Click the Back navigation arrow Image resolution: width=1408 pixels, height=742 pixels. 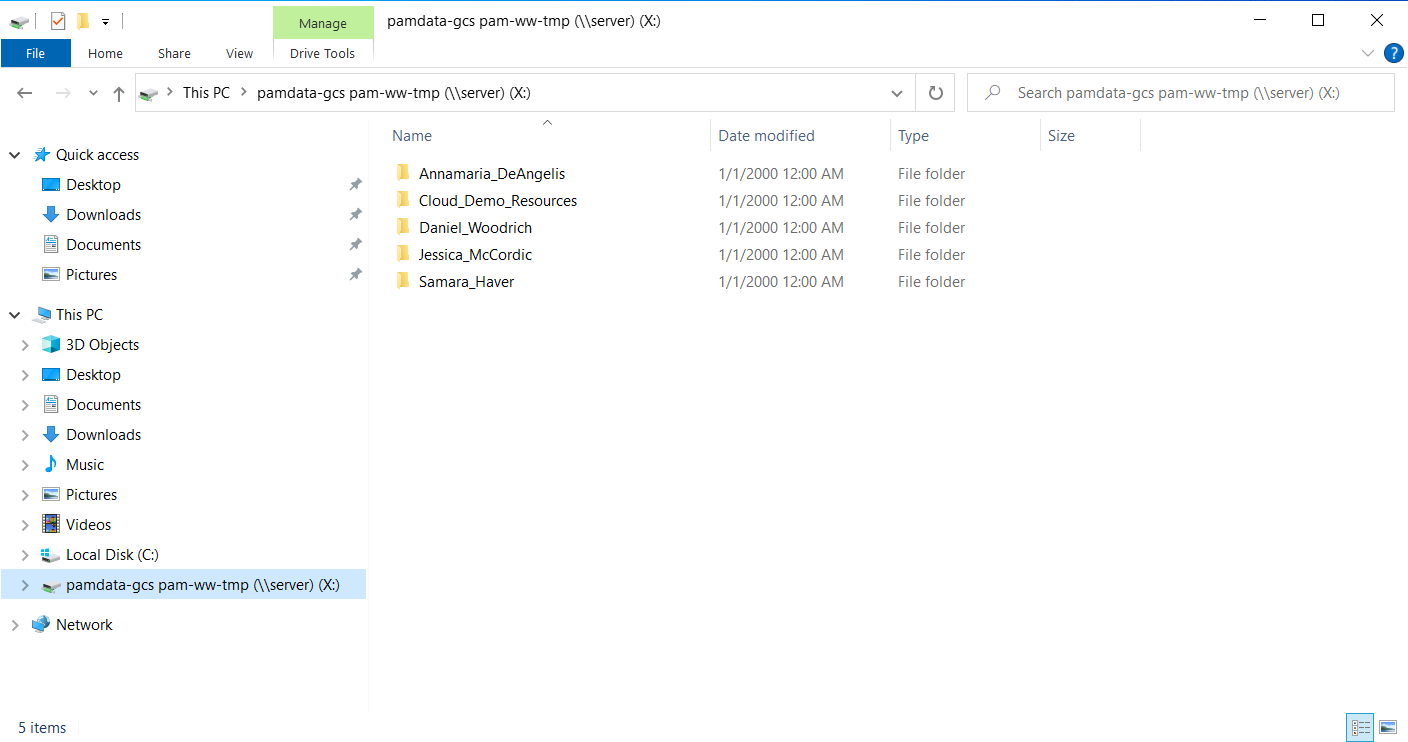point(25,93)
